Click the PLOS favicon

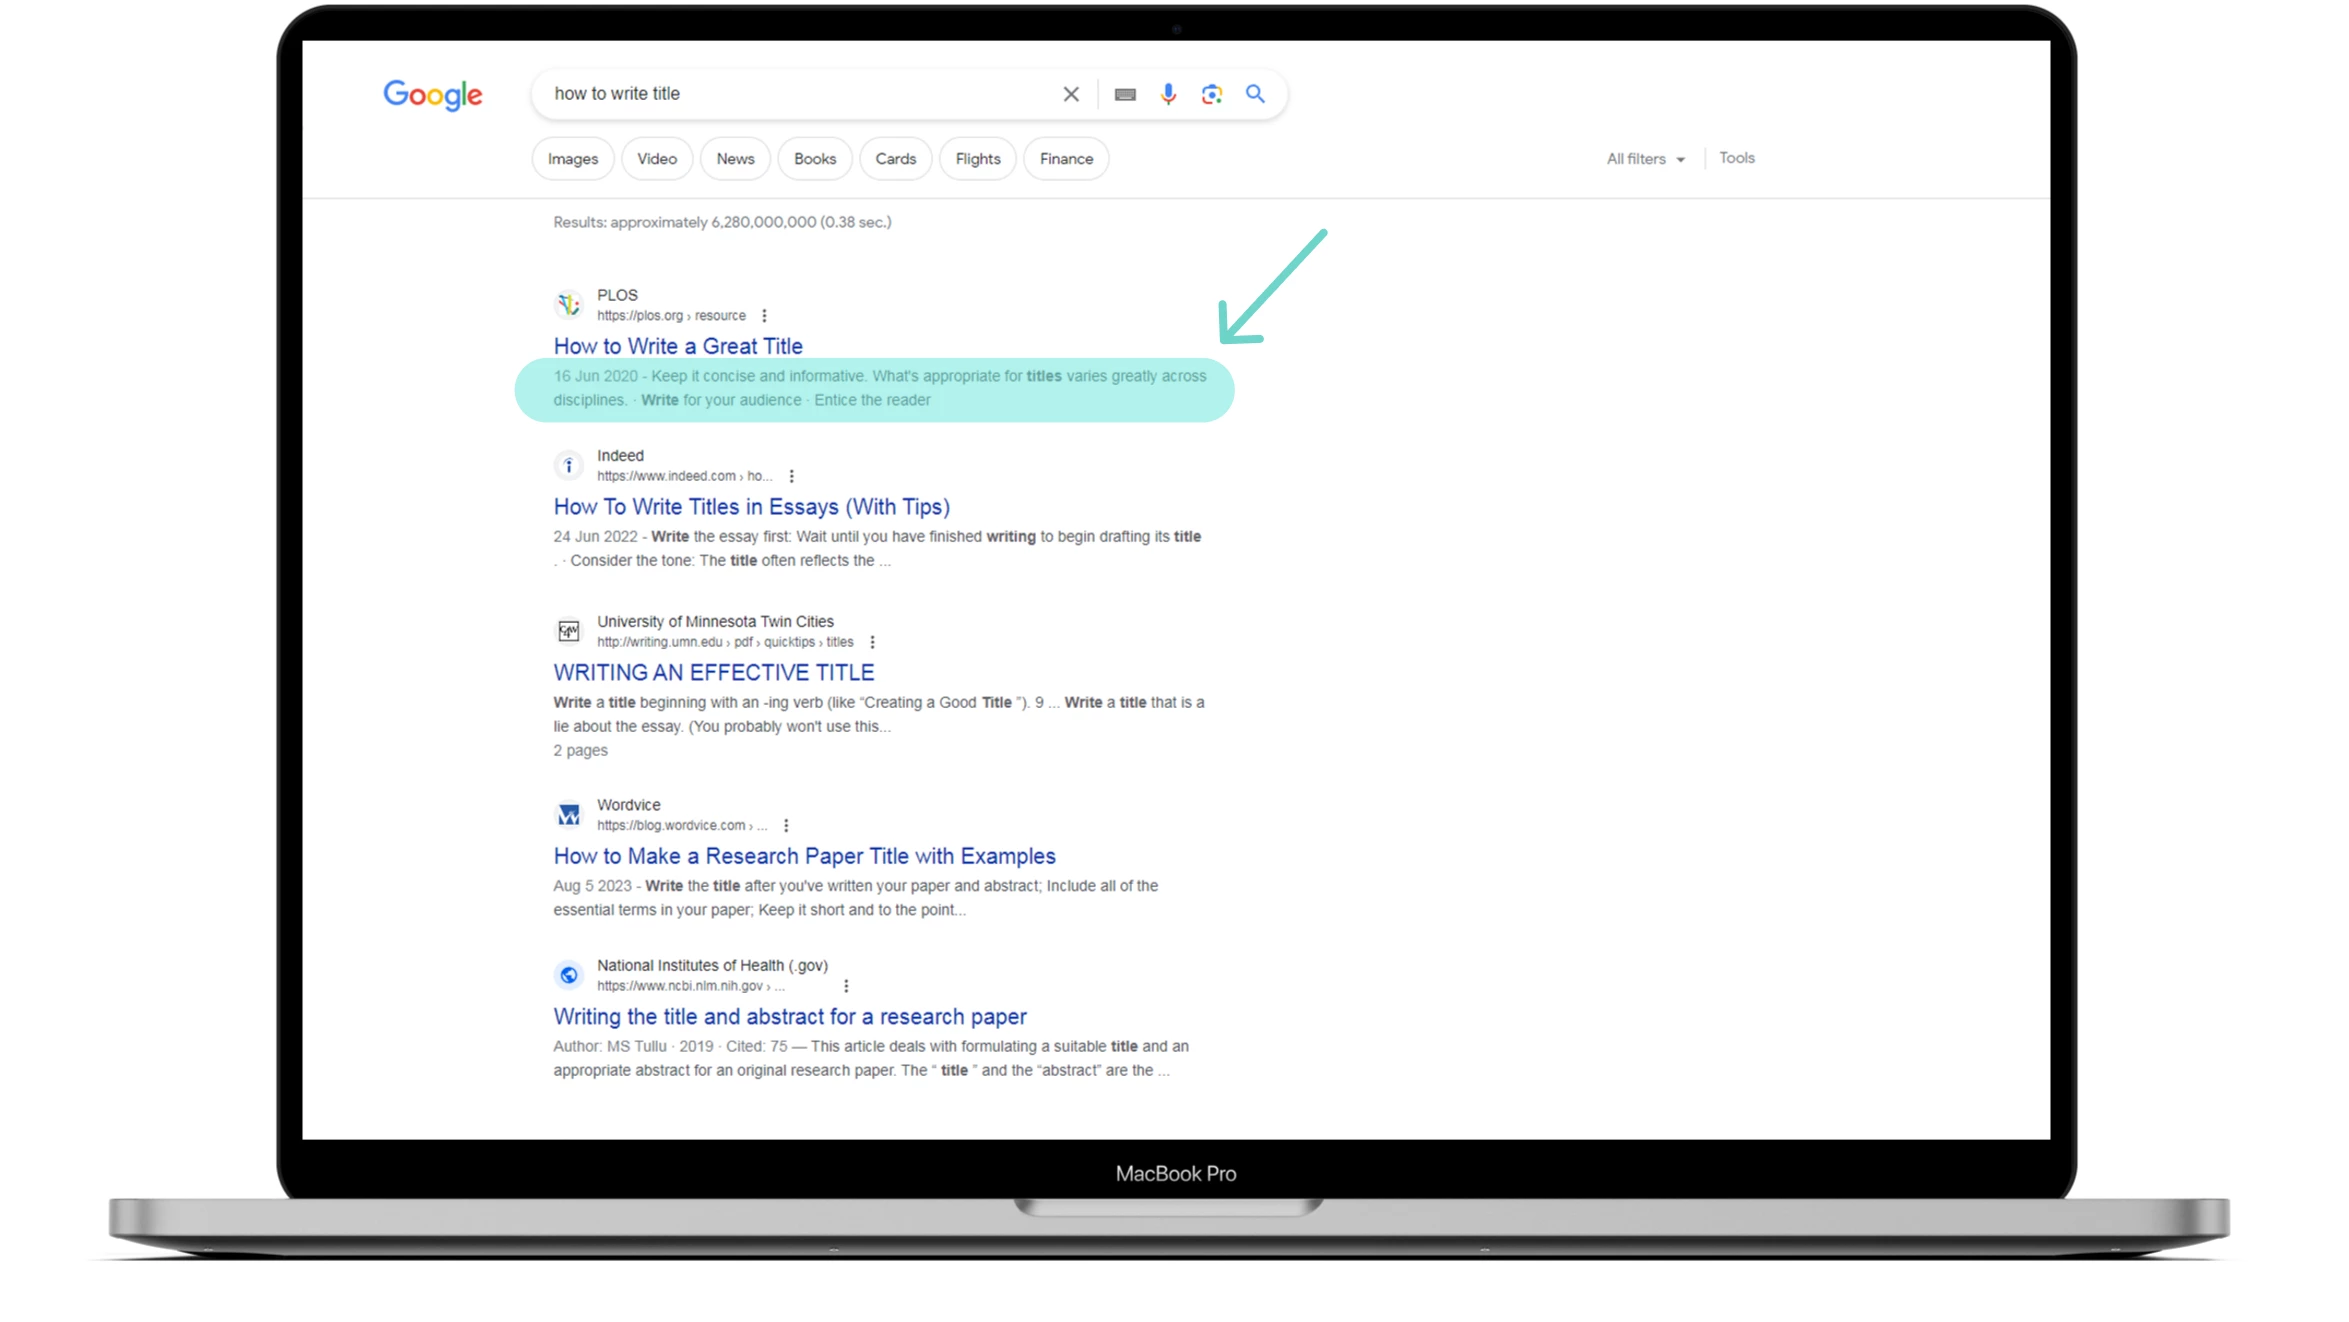pyautogui.click(x=569, y=304)
